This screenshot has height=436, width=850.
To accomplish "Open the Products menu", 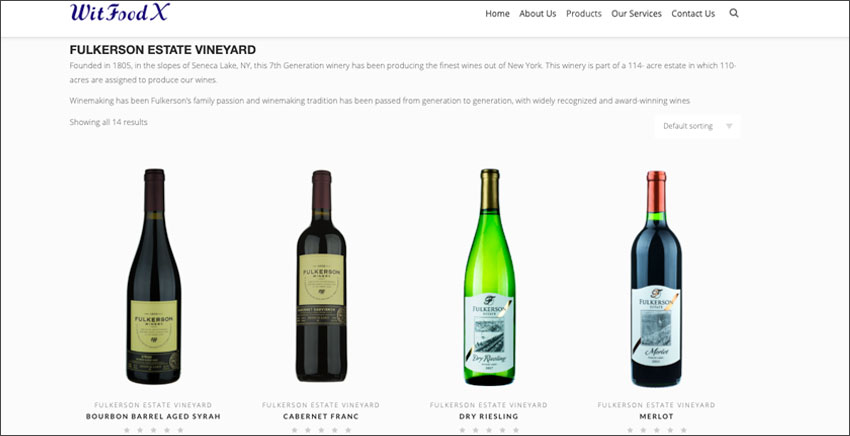I will pos(584,14).
